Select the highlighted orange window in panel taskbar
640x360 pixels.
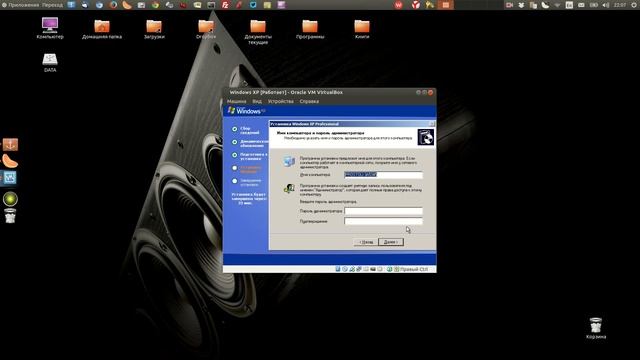(446, 5)
